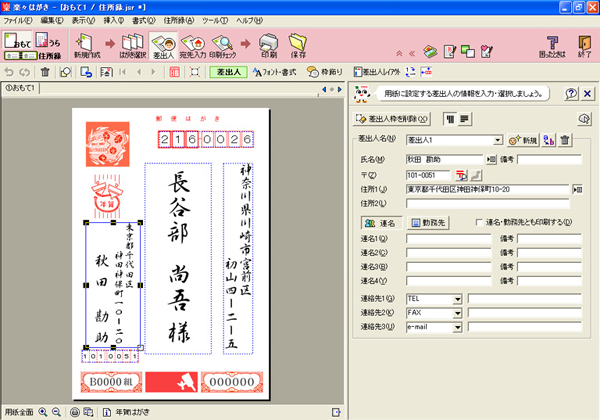Image resolution: width=600 pixels, height=420 pixels.
Task: Enable 連名・勤務先とも印刷する checkbox
Action: (480, 222)
